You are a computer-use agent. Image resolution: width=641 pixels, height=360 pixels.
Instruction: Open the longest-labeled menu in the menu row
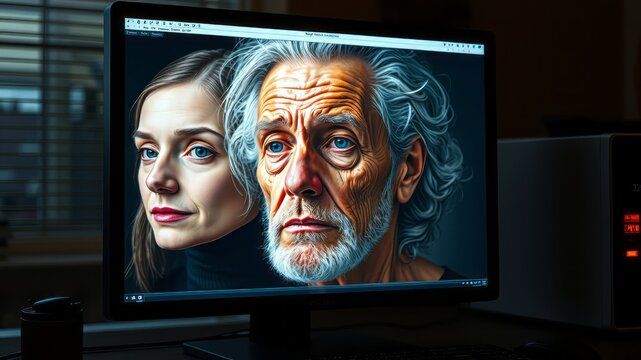click(x=164, y=29)
